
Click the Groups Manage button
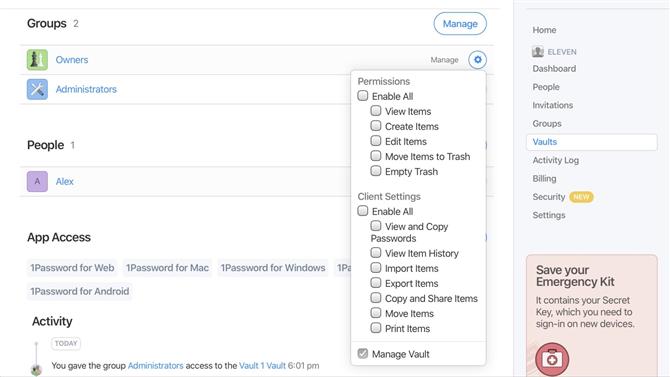point(460,24)
